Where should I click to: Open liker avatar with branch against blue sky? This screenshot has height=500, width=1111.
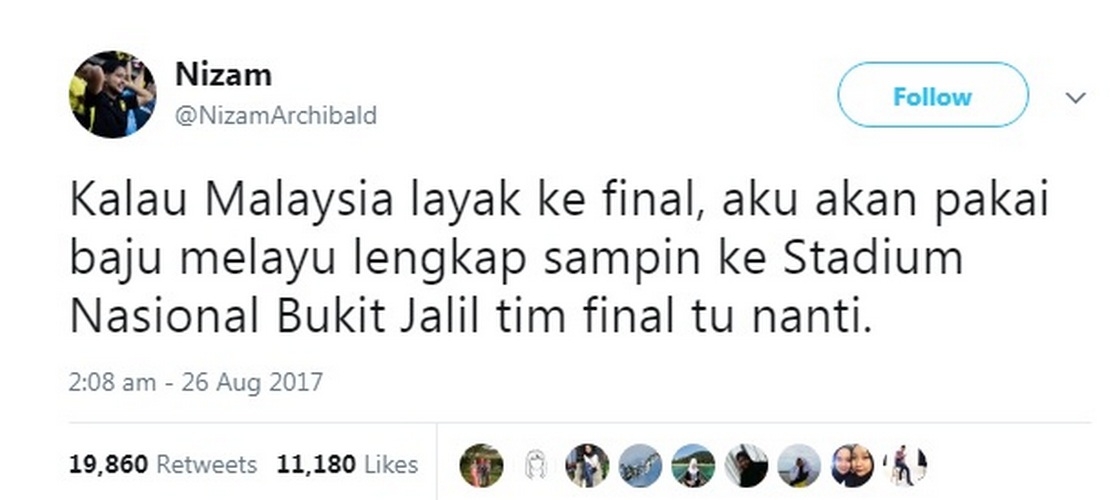point(641,465)
